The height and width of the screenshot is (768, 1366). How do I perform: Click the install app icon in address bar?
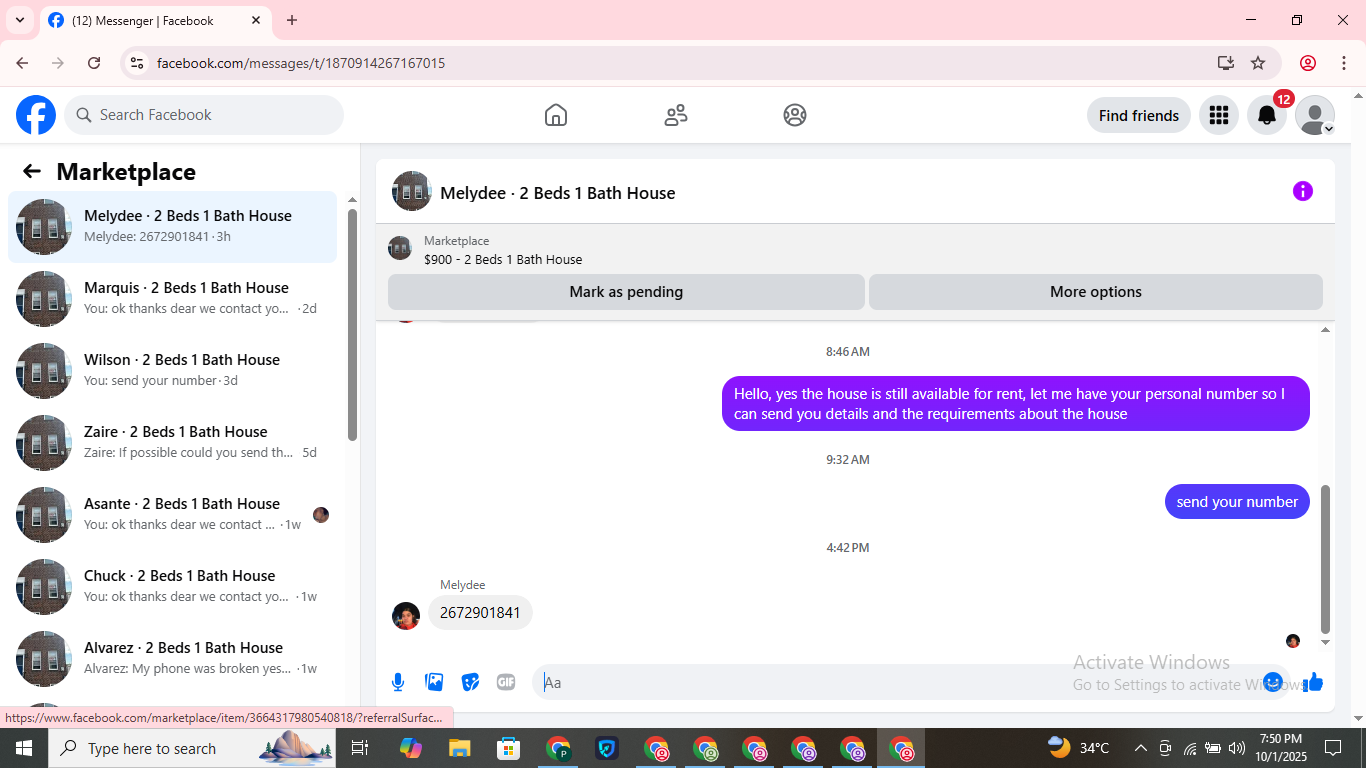pyautogui.click(x=1226, y=63)
